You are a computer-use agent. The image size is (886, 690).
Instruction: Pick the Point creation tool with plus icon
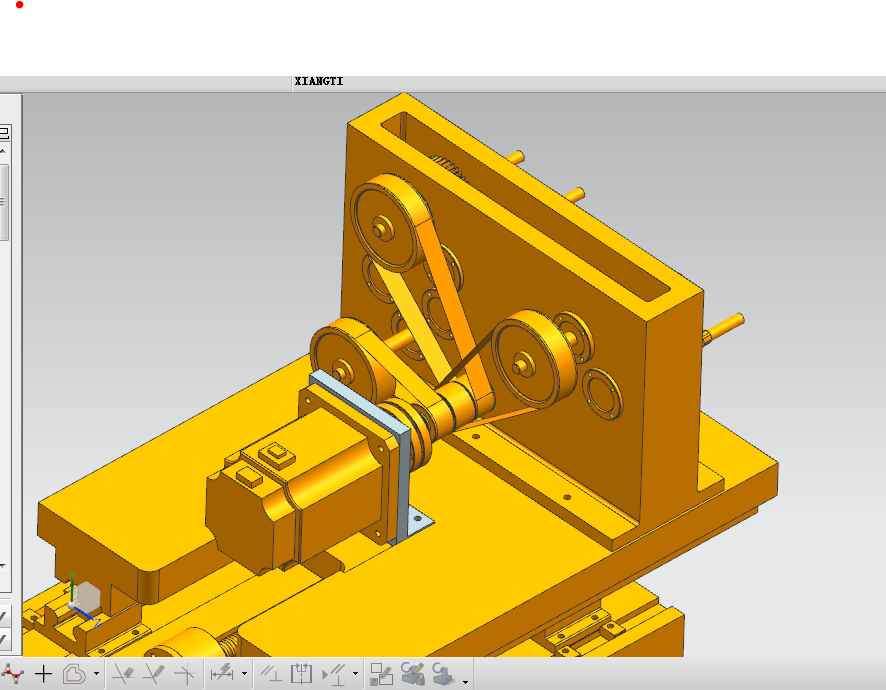point(44,674)
